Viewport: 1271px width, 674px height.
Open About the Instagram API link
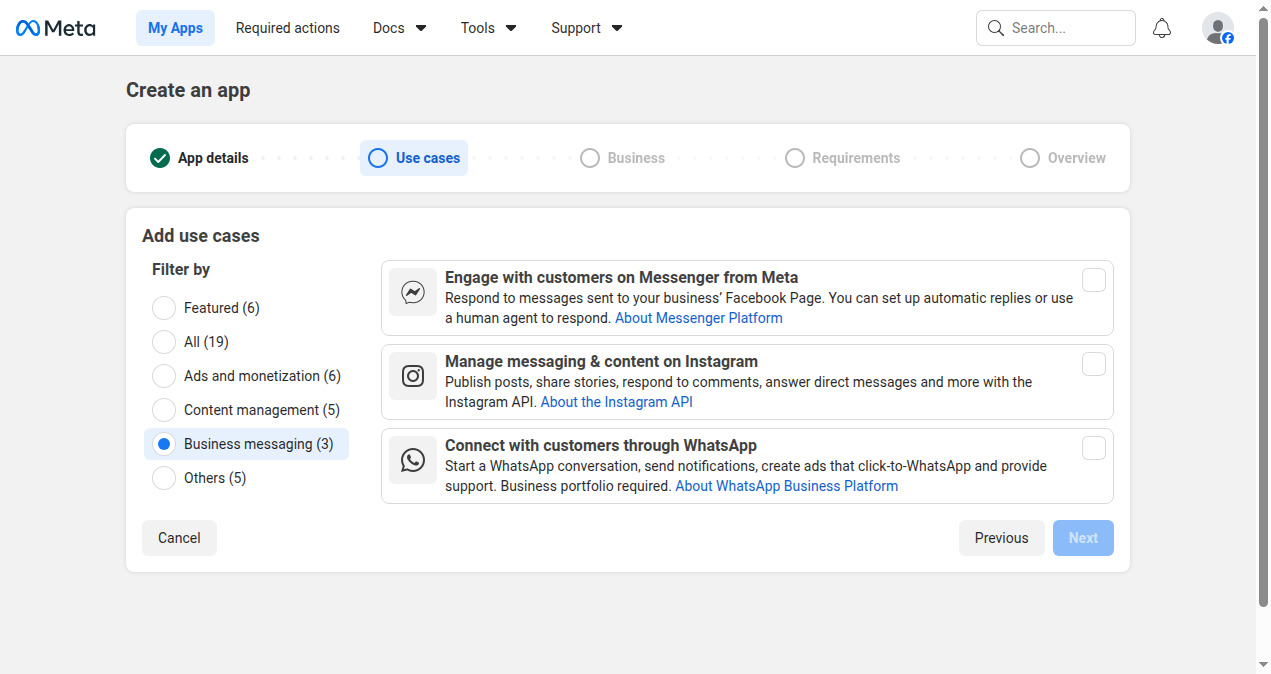click(x=616, y=402)
